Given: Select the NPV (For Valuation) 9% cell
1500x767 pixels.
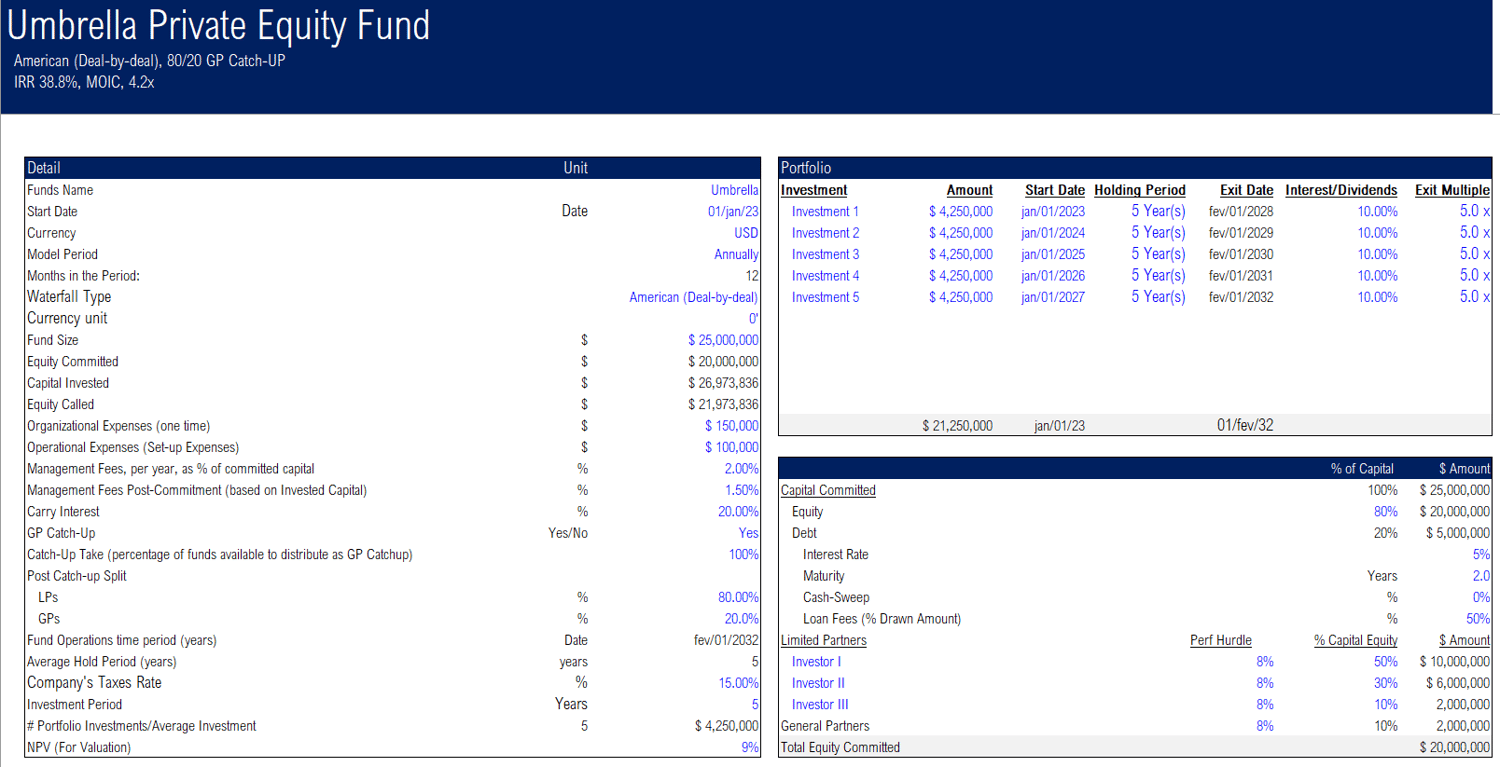Looking at the screenshot, I should pyautogui.click(x=749, y=747).
